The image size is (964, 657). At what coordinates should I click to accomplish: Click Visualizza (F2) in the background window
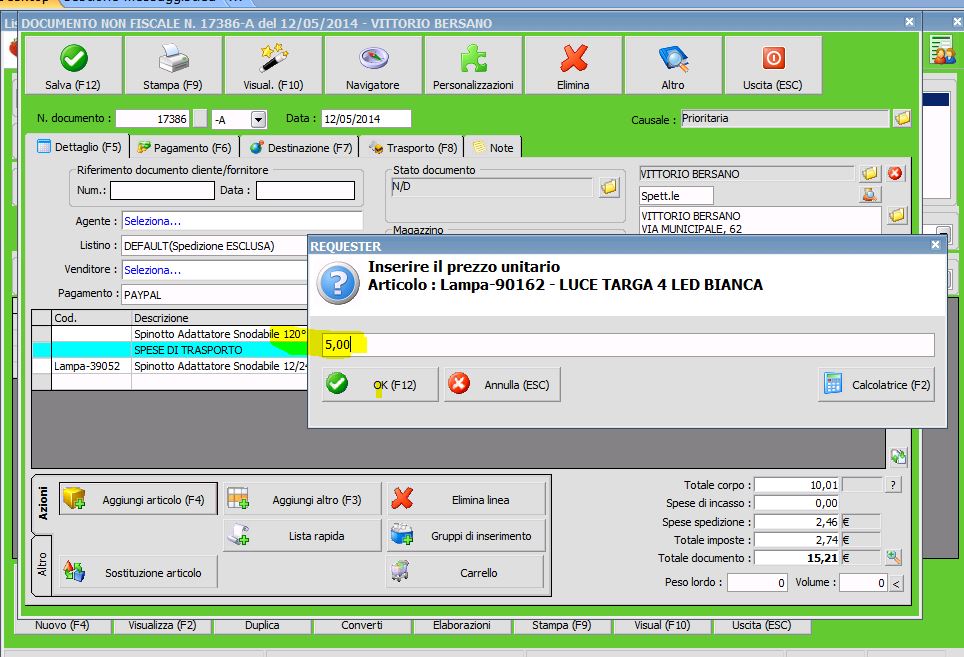(162, 625)
